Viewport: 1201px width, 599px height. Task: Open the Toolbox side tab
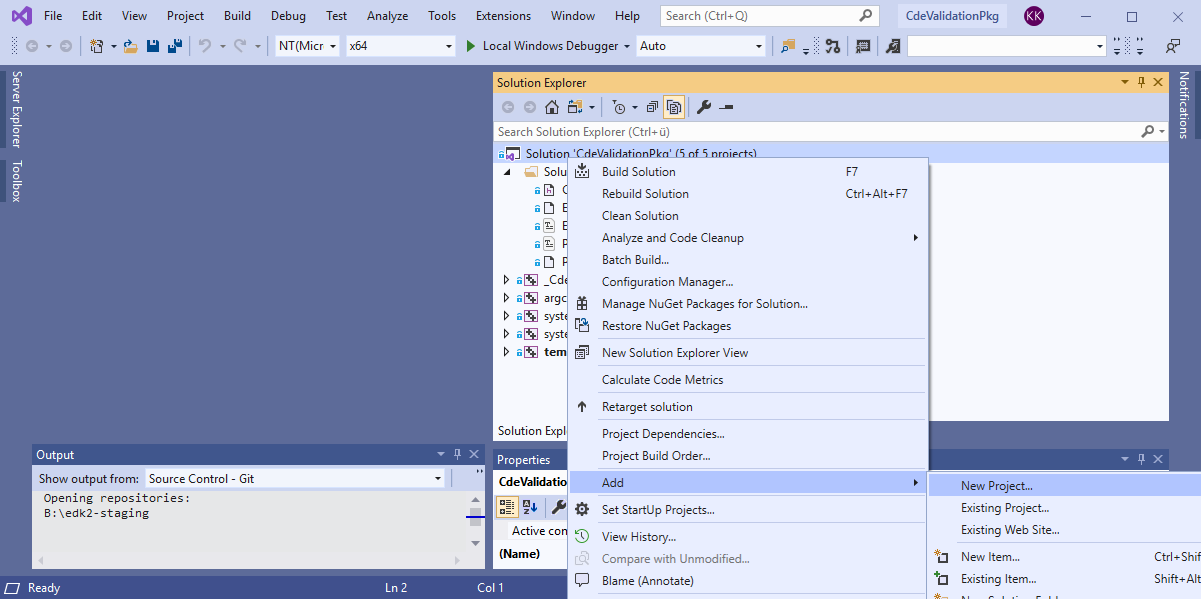16,181
